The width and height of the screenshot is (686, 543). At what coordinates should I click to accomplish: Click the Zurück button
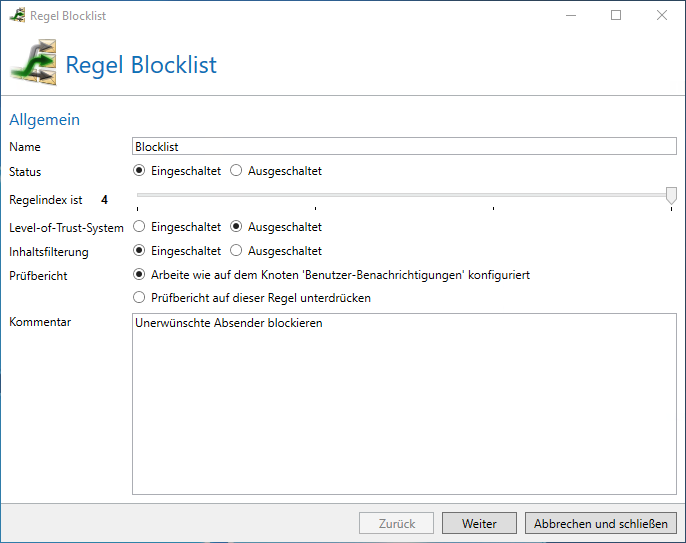click(396, 523)
